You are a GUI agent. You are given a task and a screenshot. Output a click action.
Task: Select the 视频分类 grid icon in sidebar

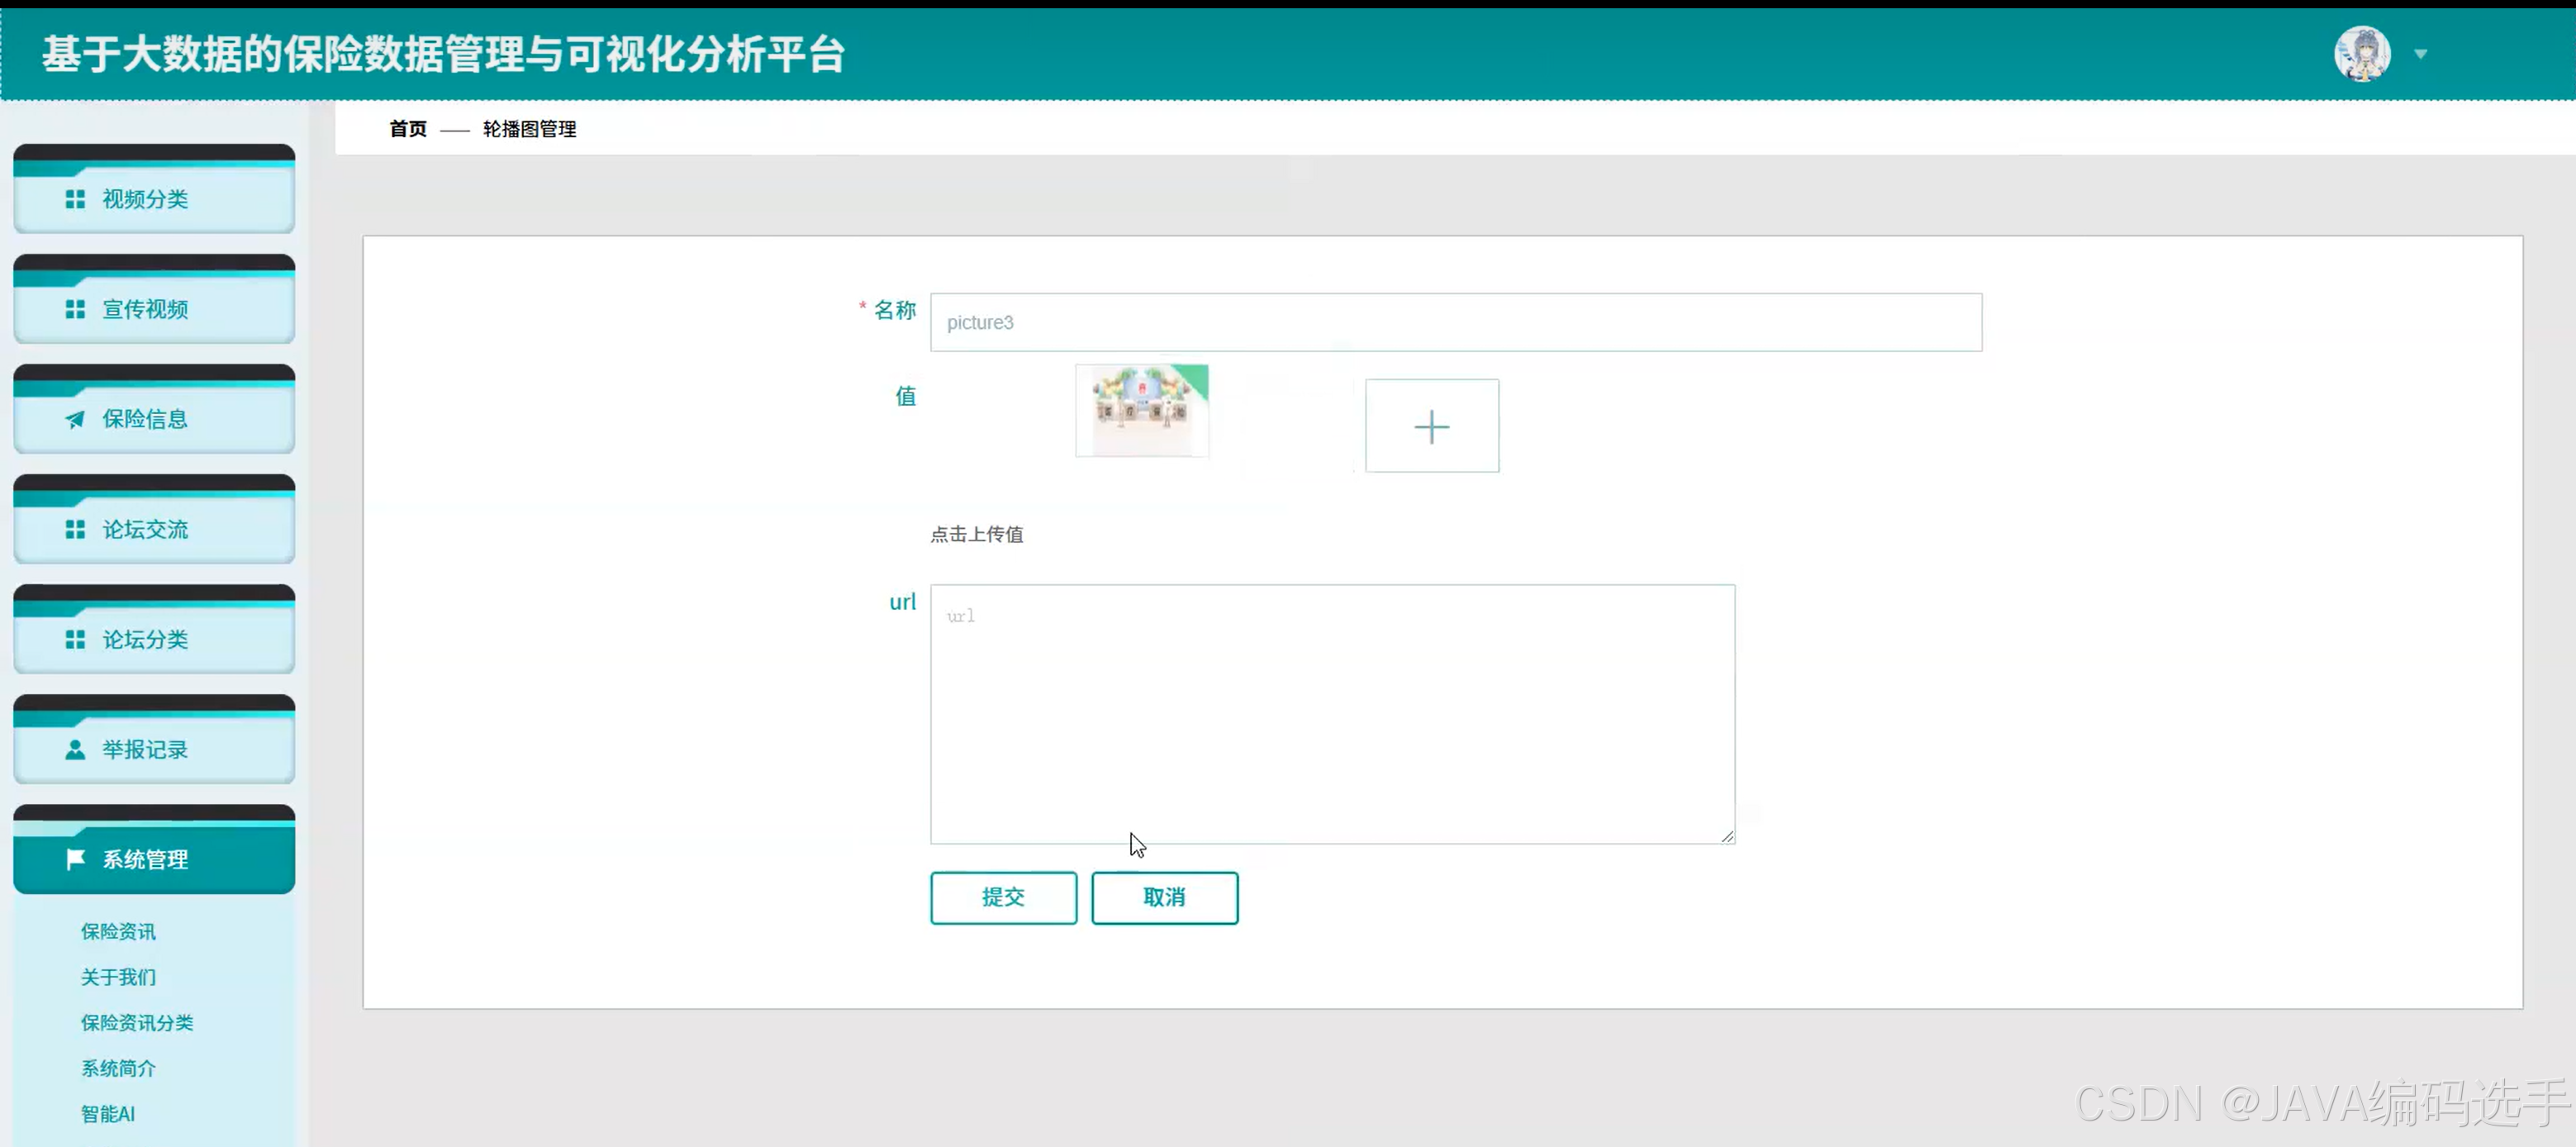tap(75, 198)
